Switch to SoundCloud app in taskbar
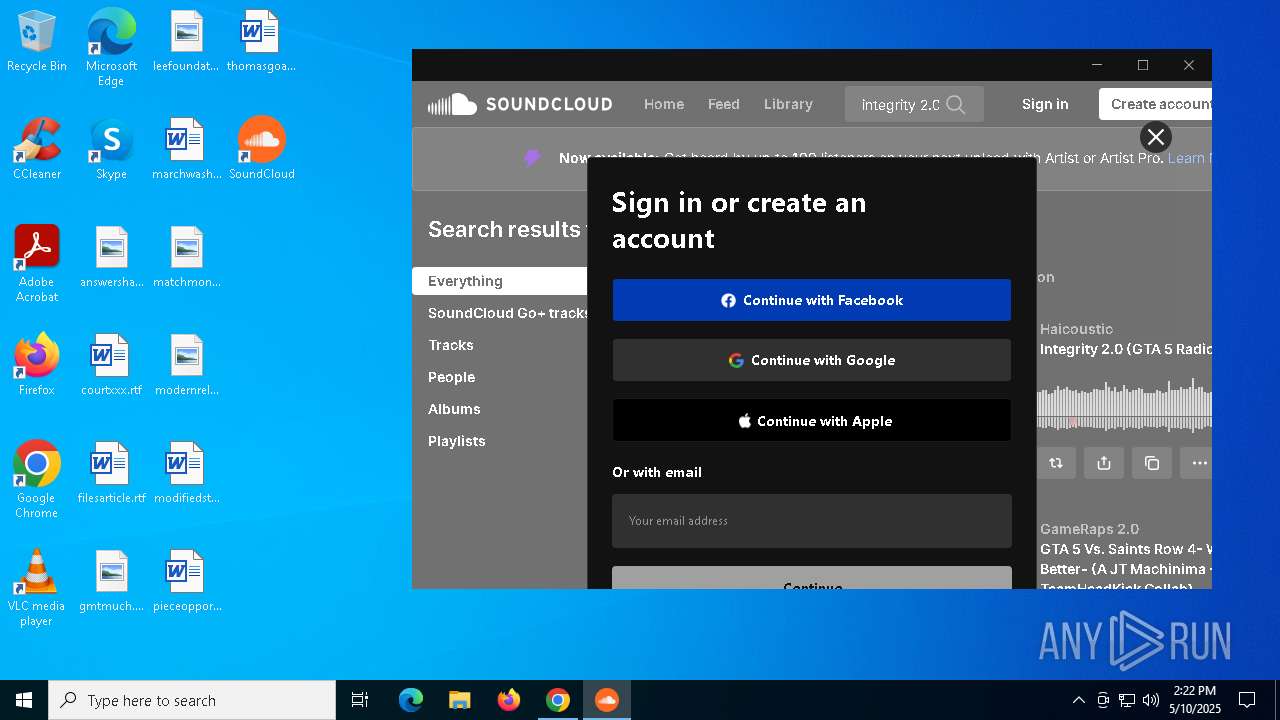1280x720 pixels. pos(606,700)
